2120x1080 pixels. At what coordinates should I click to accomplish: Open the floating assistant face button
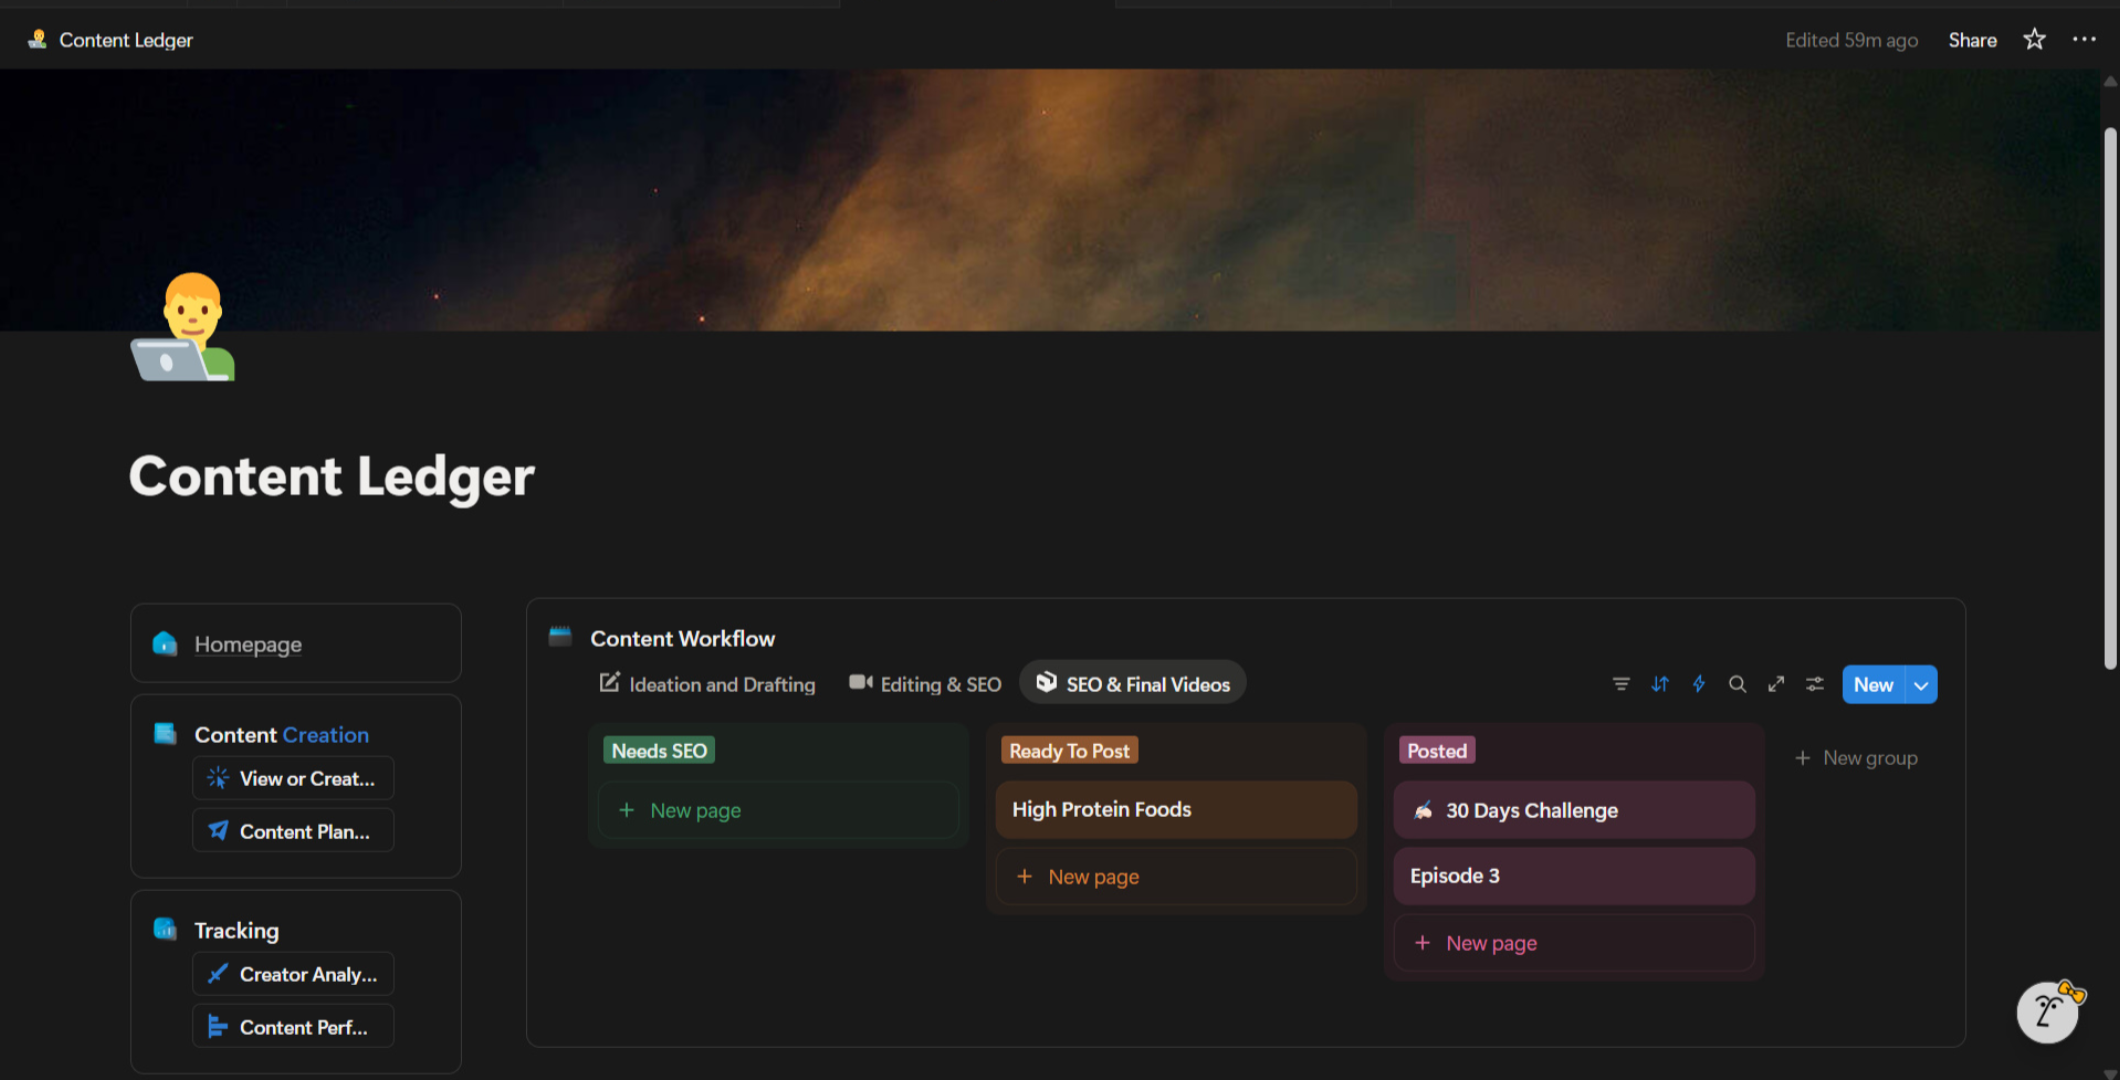(x=2048, y=1012)
